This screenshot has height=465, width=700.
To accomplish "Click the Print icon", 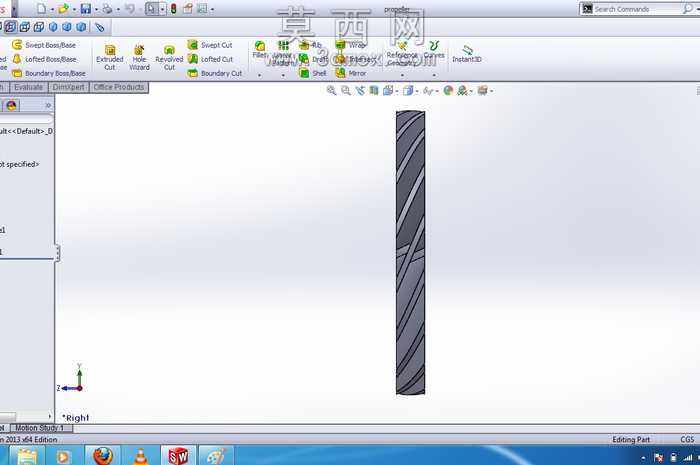I will 108,8.
